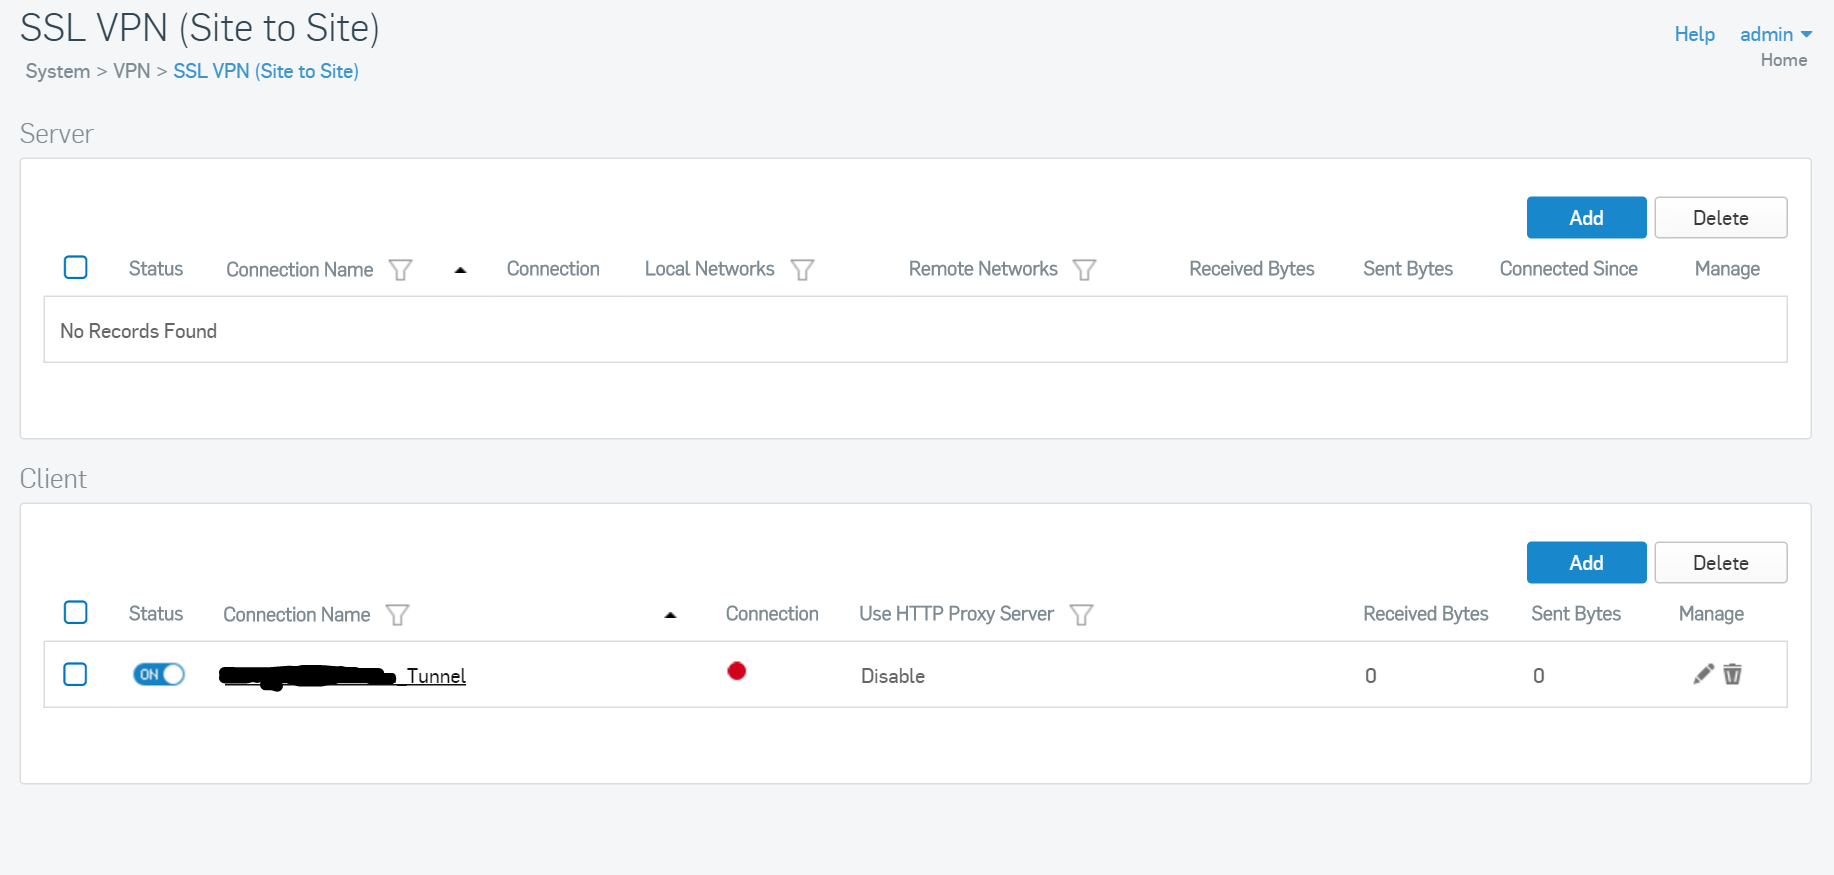Screen dimensions: 1834x875
Task: Open the Tunnel connection name link
Action: tap(435, 676)
